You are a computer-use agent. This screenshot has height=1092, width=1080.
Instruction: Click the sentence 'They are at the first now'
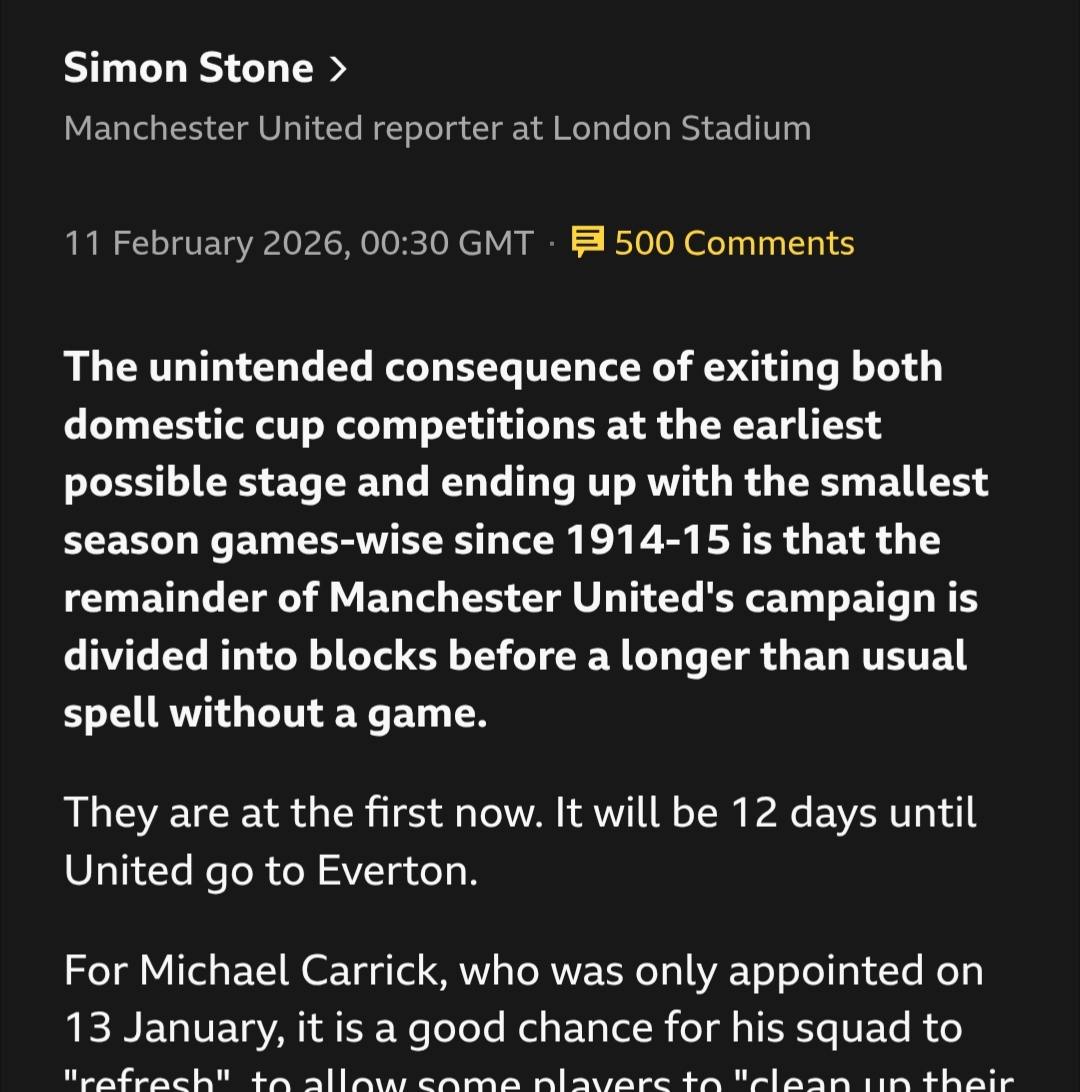pyautogui.click(x=303, y=812)
